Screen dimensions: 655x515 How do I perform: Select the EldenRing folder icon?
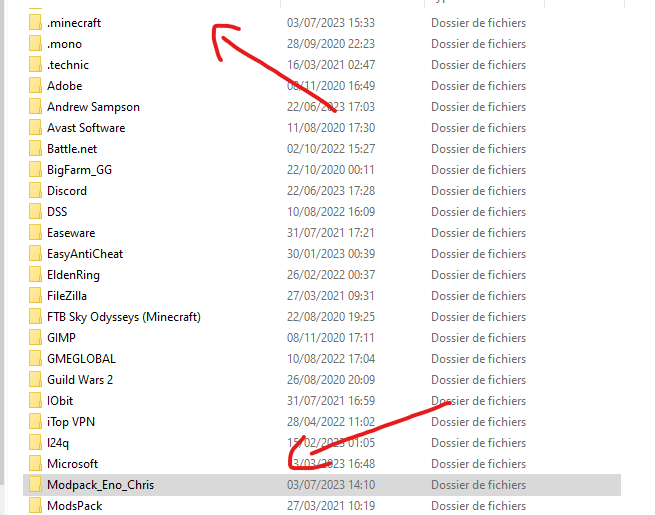(x=36, y=274)
